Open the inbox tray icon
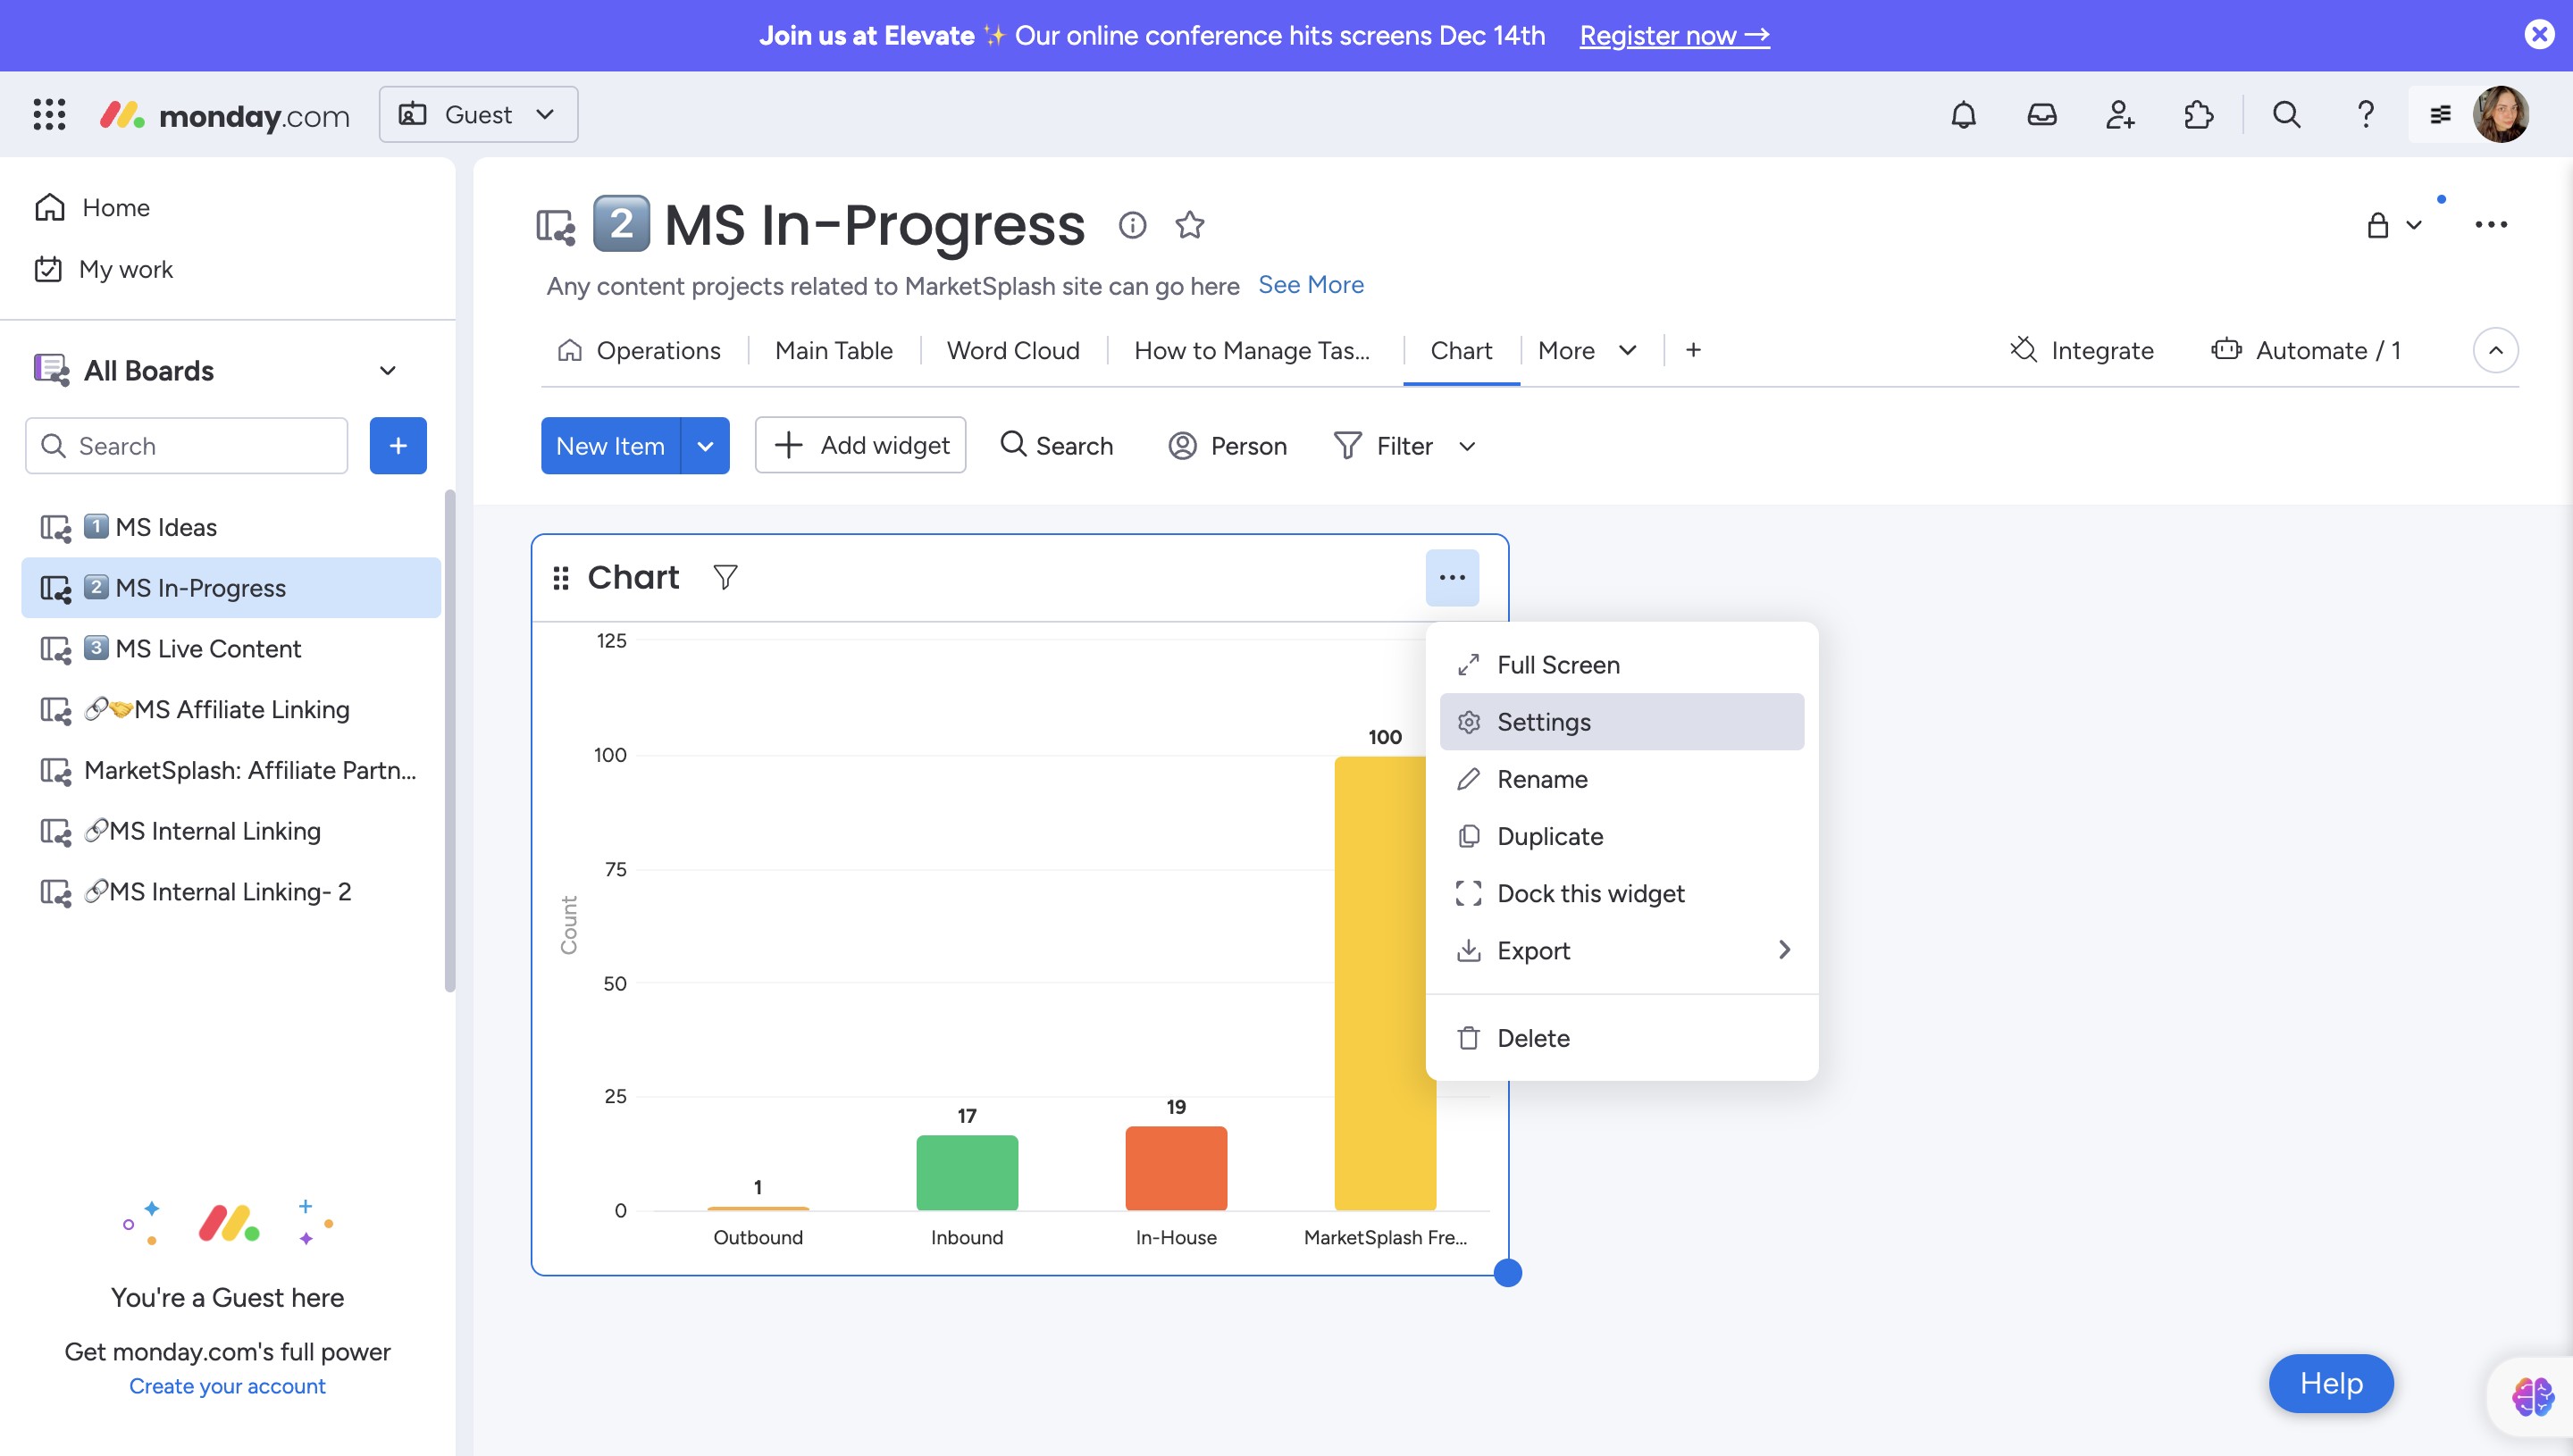 click(2041, 115)
